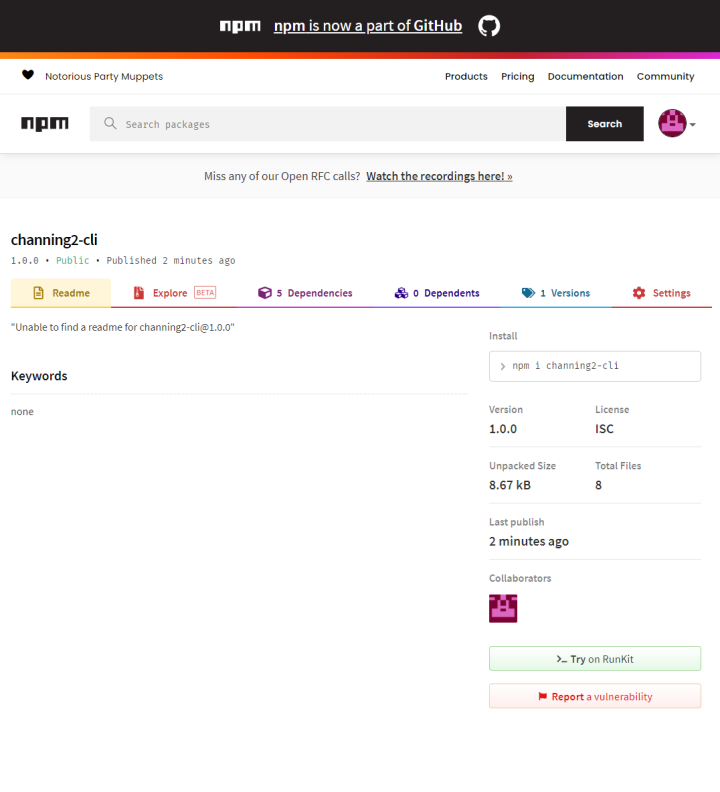Click the green 'Public' label
This screenshot has height=792, width=720.
click(72, 261)
